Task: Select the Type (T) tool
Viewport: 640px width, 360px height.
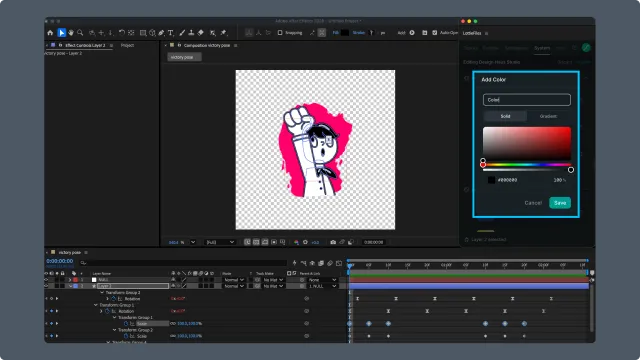Action: tap(171, 33)
